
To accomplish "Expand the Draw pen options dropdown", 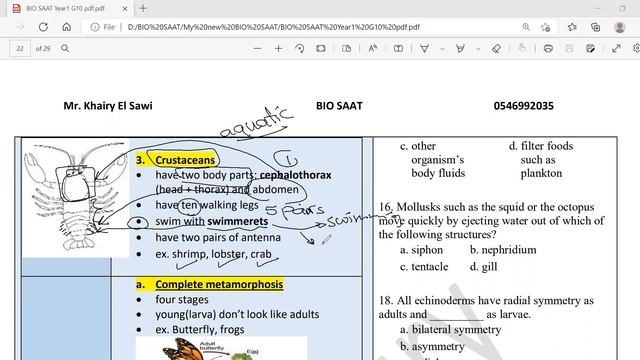I will [x=442, y=49].
